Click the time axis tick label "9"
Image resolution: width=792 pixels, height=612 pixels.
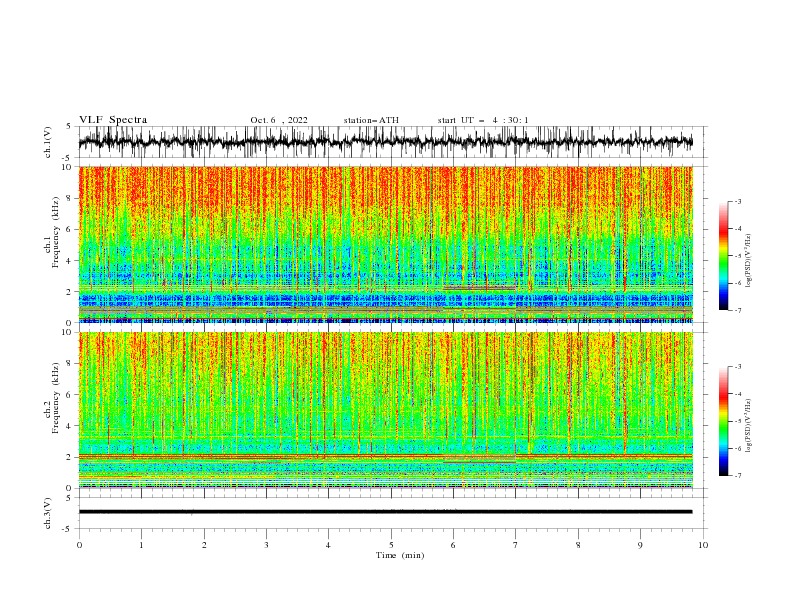(640, 545)
